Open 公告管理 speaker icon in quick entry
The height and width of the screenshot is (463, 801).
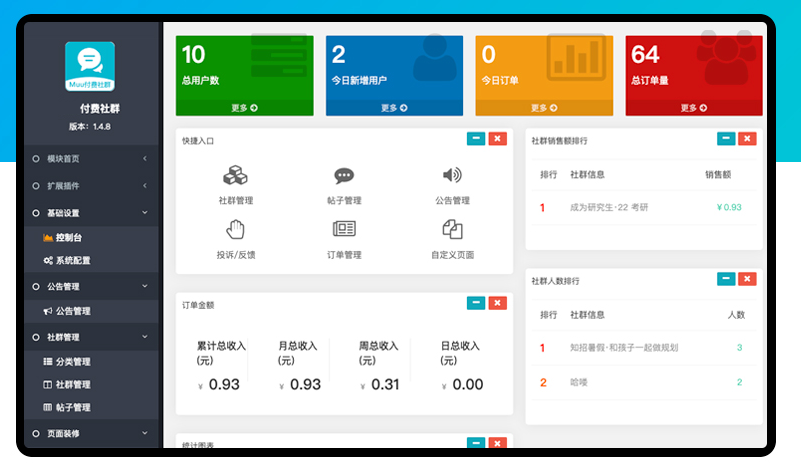point(452,176)
